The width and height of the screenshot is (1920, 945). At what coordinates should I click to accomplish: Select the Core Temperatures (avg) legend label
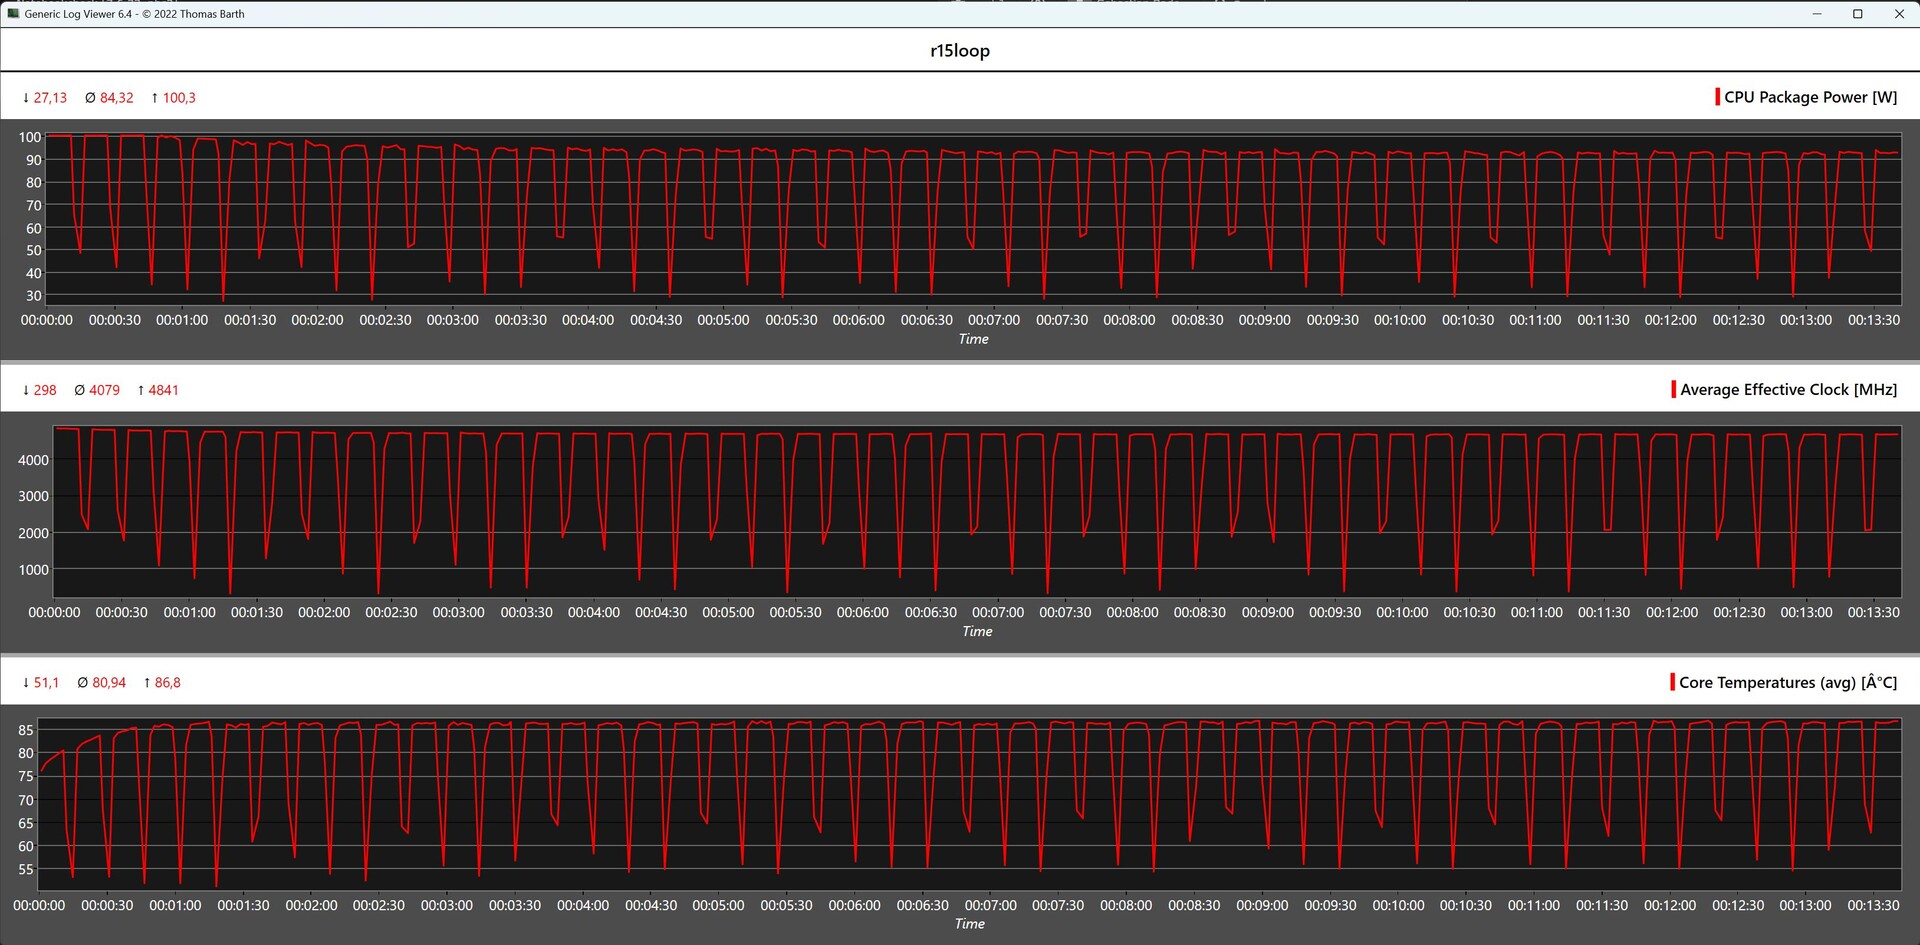(x=1787, y=682)
